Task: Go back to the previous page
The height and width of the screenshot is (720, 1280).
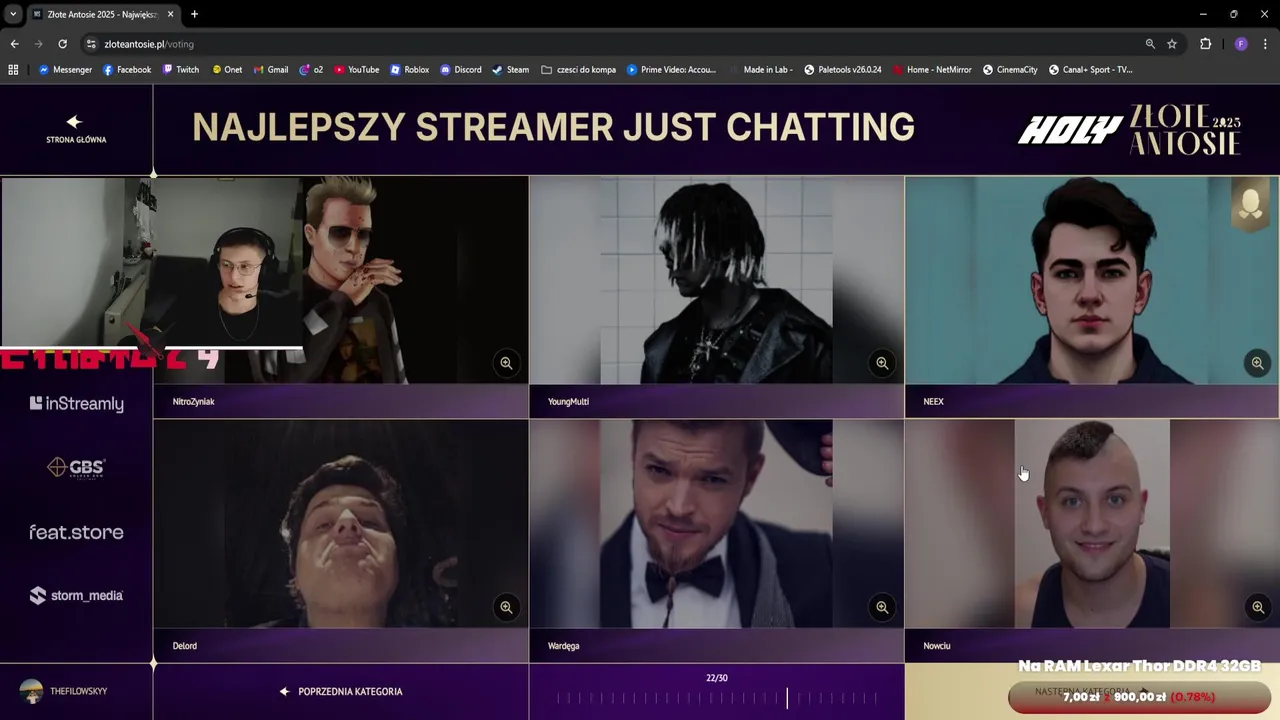Action: tap(14, 44)
